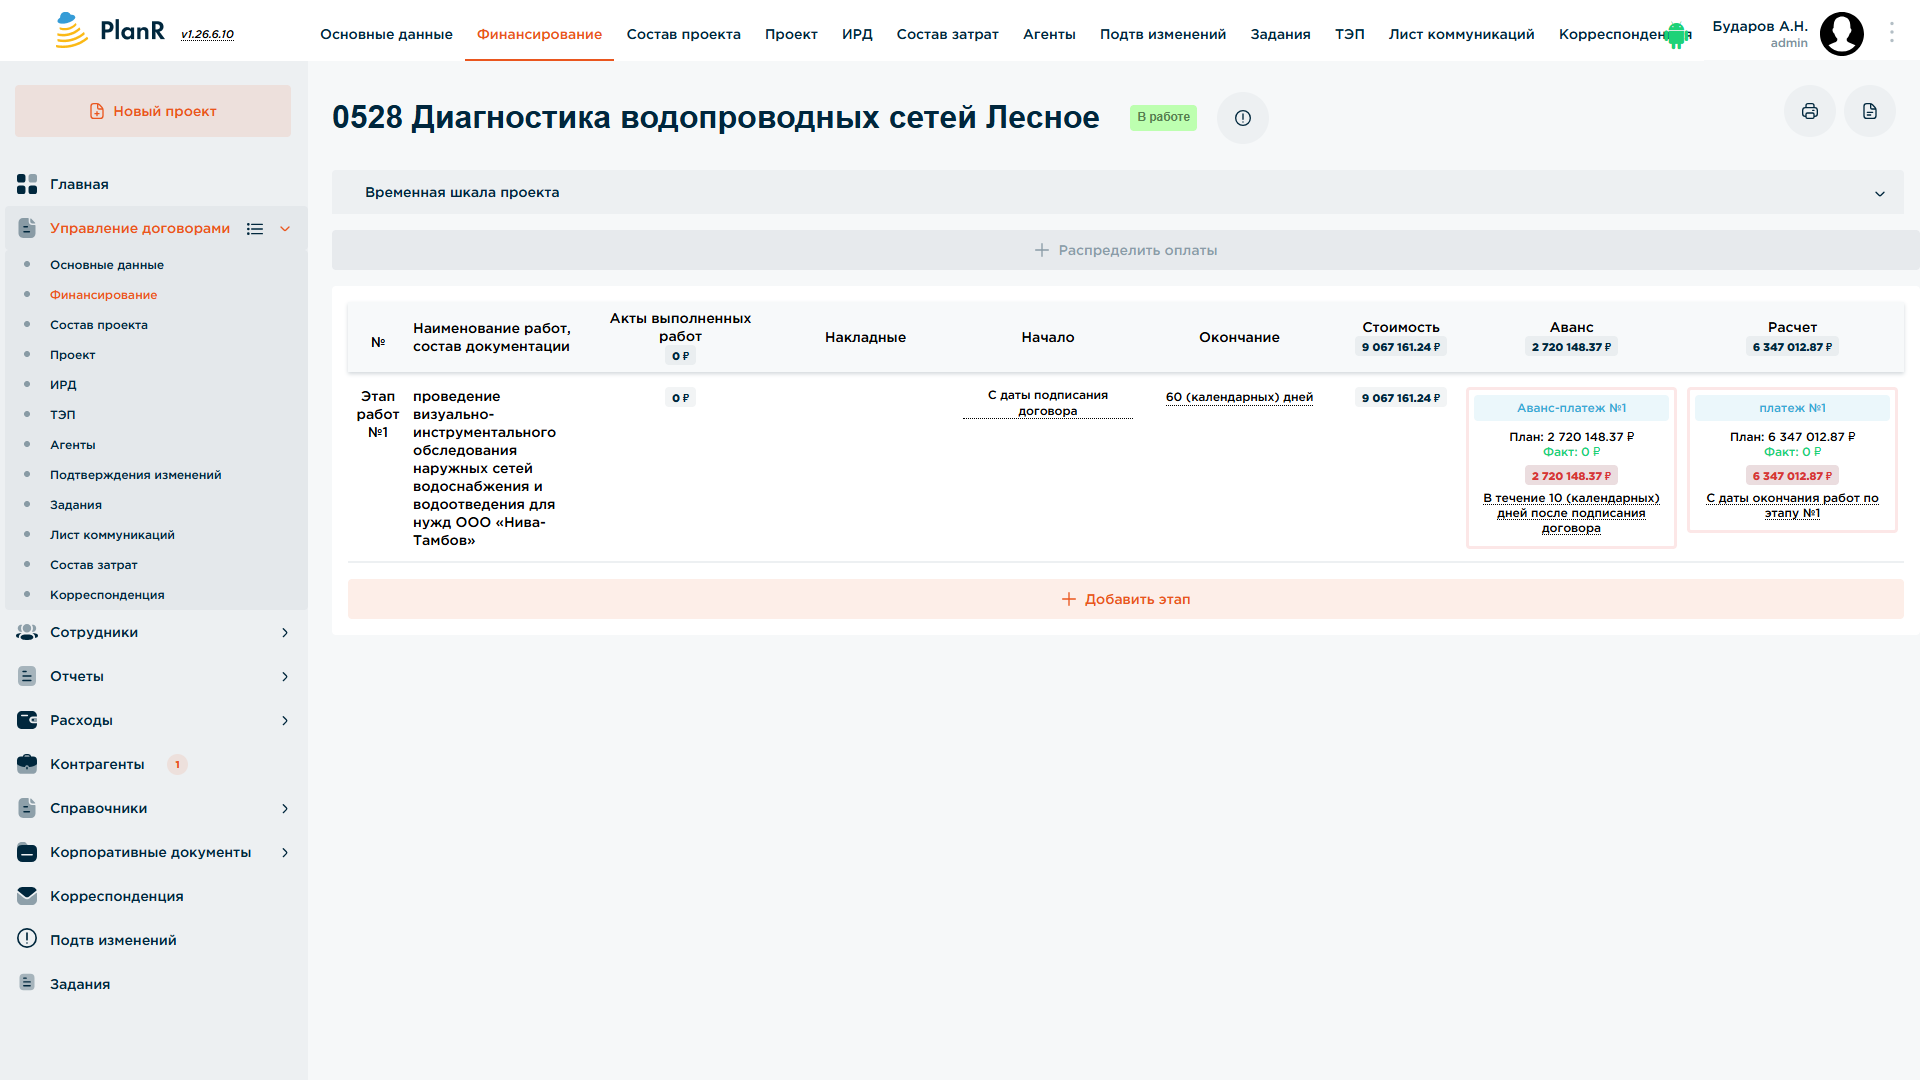
Task: Click С даты окончания работ по этапу link
Action: [1792, 505]
